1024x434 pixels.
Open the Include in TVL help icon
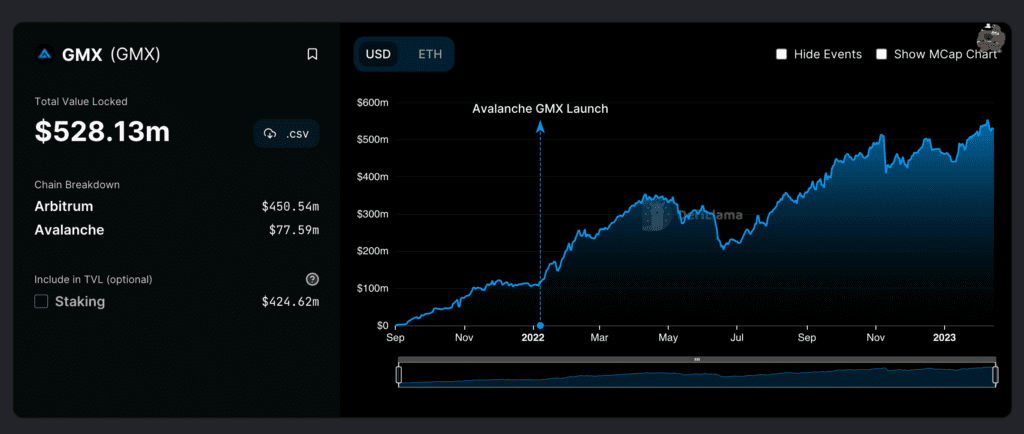click(312, 279)
